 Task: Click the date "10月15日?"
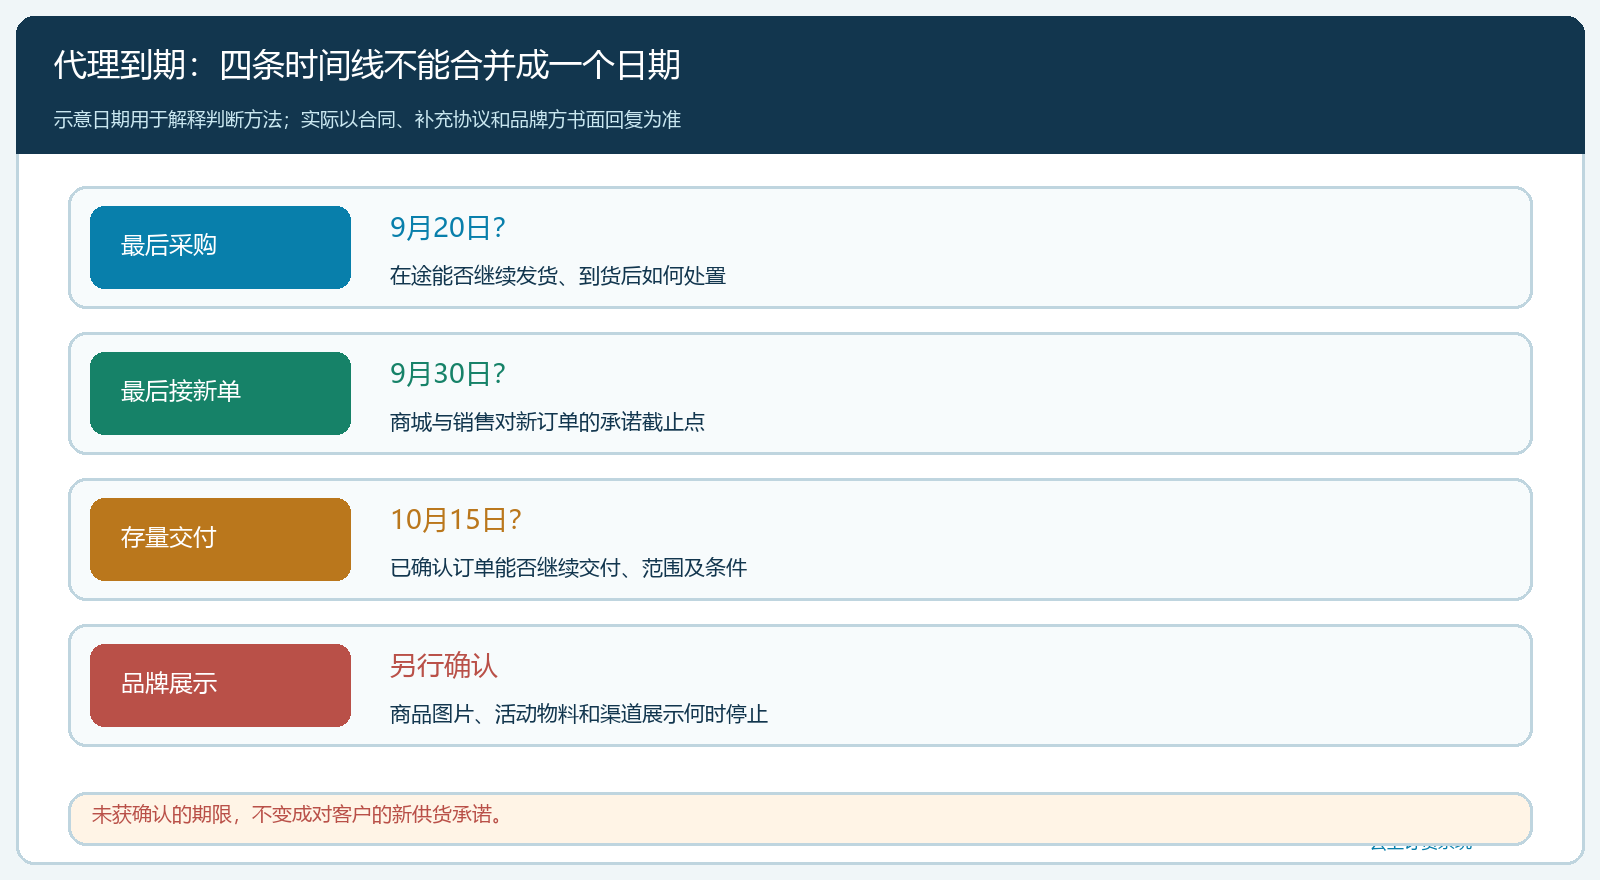coord(456,520)
